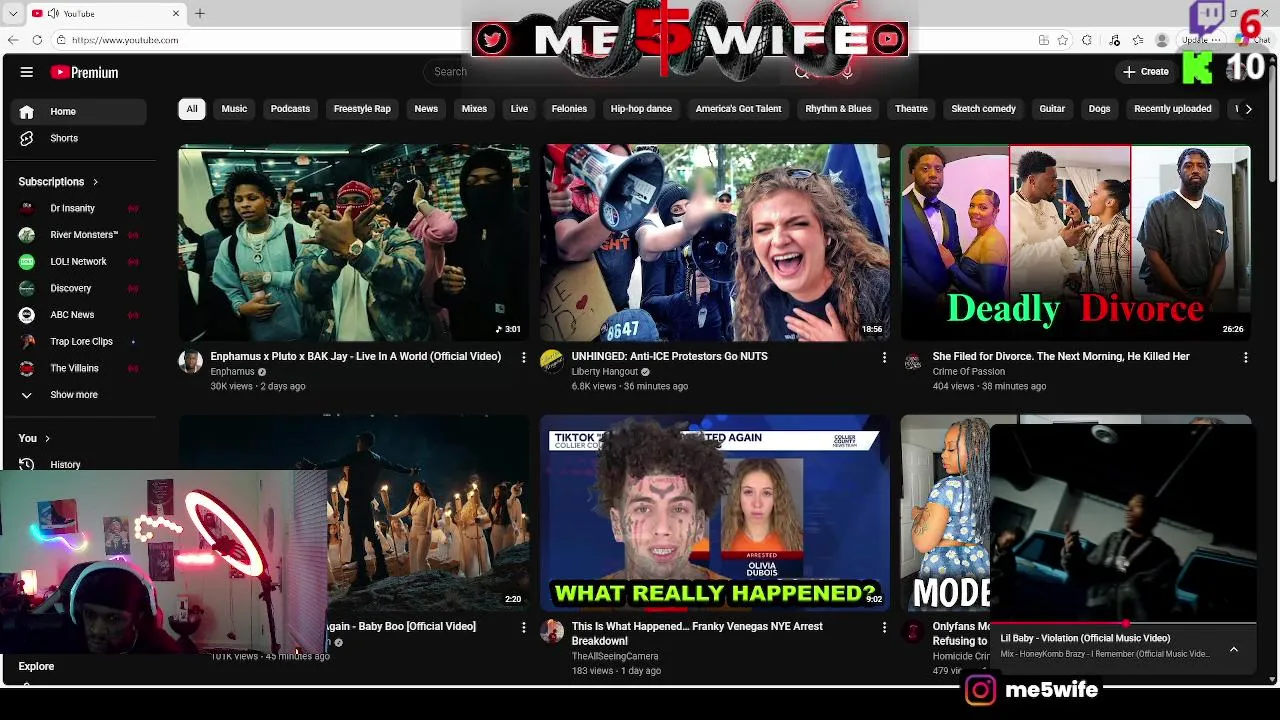Open LOL! Network channel subscription
Viewport: 1280px width, 720px height.
[x=80, y=262]
